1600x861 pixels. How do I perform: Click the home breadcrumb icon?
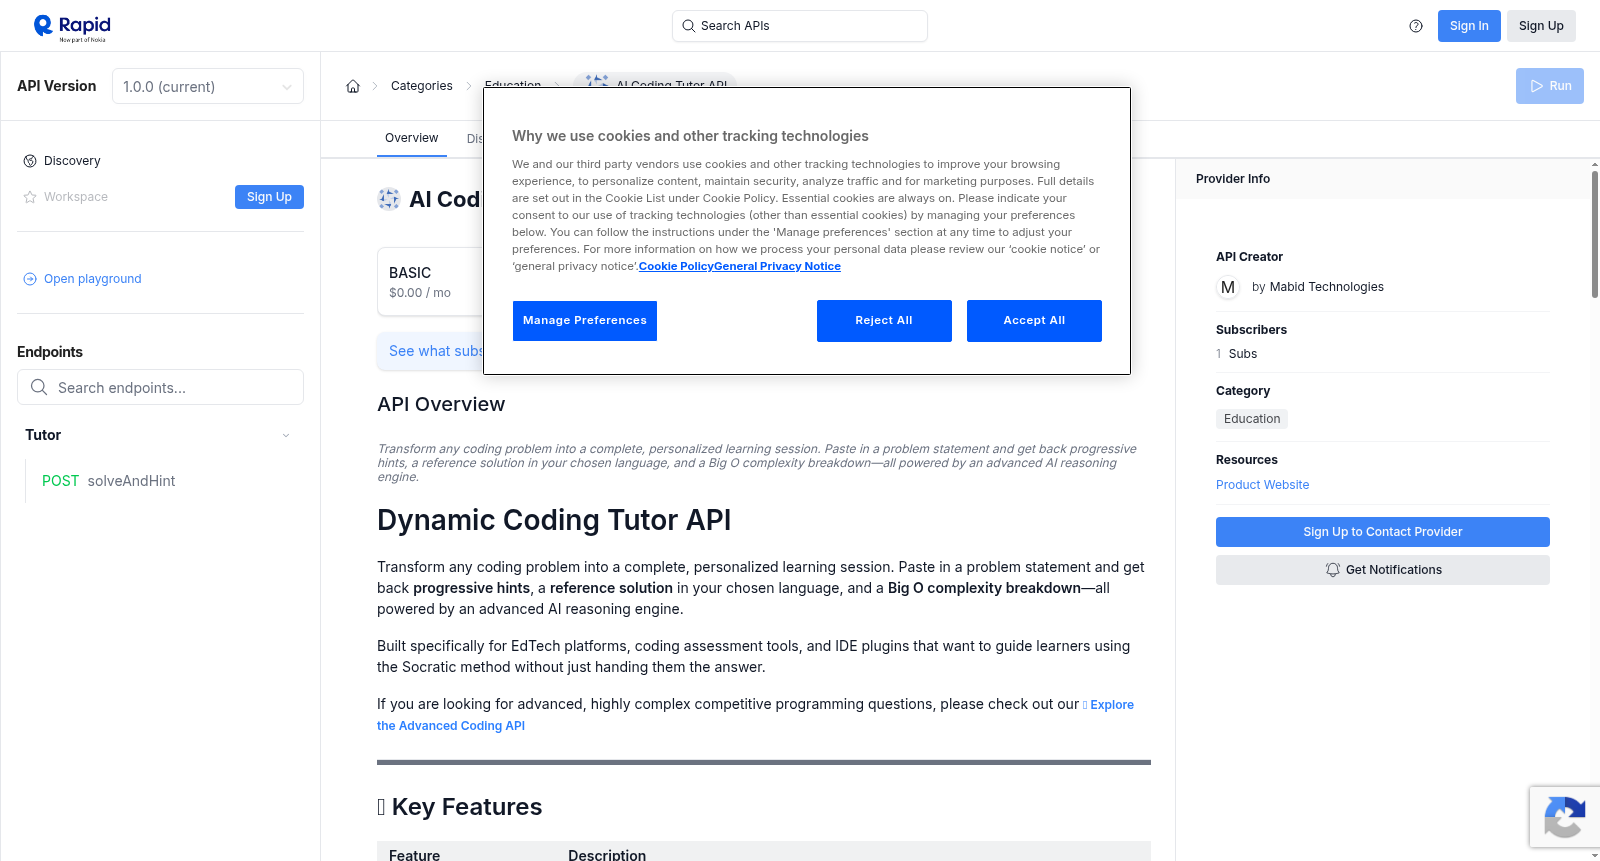pos(353,86)
